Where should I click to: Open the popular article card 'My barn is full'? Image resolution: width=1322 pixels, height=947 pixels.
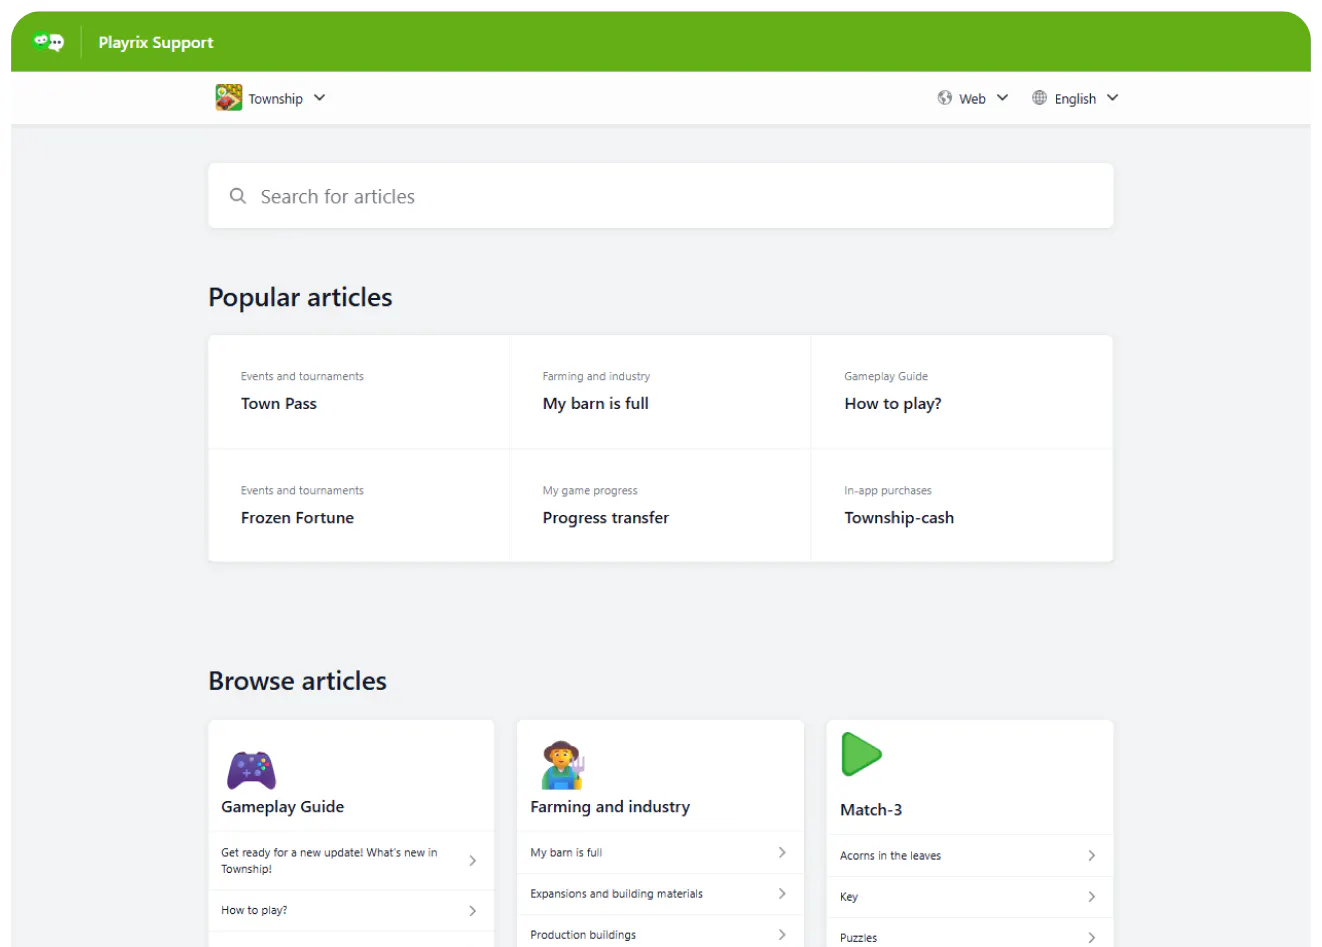pos(660,392)
